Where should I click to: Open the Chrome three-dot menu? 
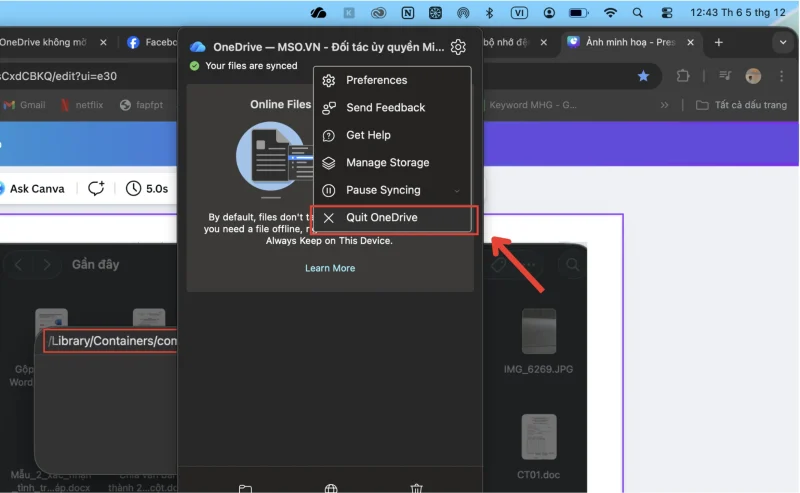point(781,76)
